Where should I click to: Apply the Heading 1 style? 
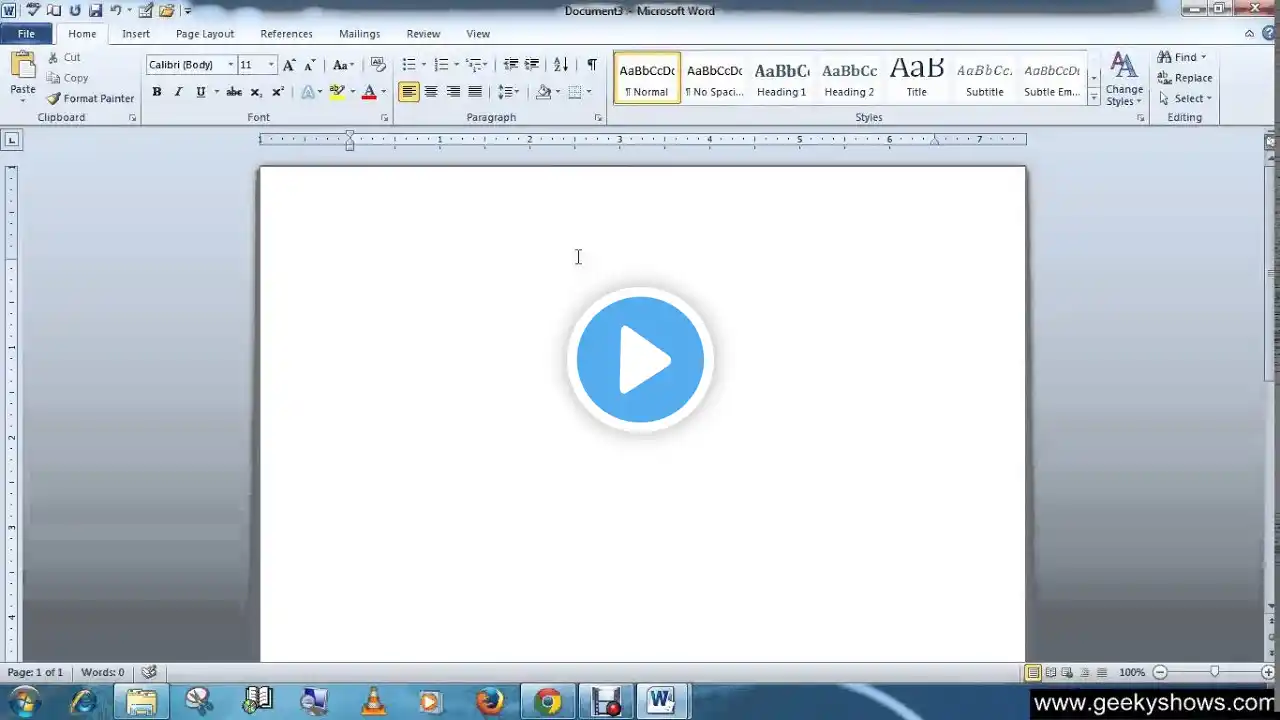(x=781, y=78)
